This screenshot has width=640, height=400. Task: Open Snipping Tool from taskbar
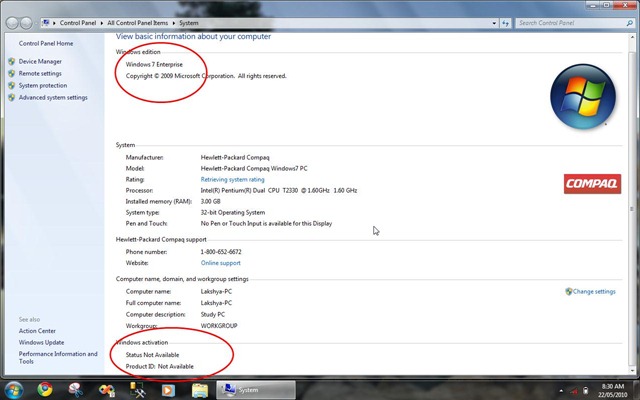(76, 390)
